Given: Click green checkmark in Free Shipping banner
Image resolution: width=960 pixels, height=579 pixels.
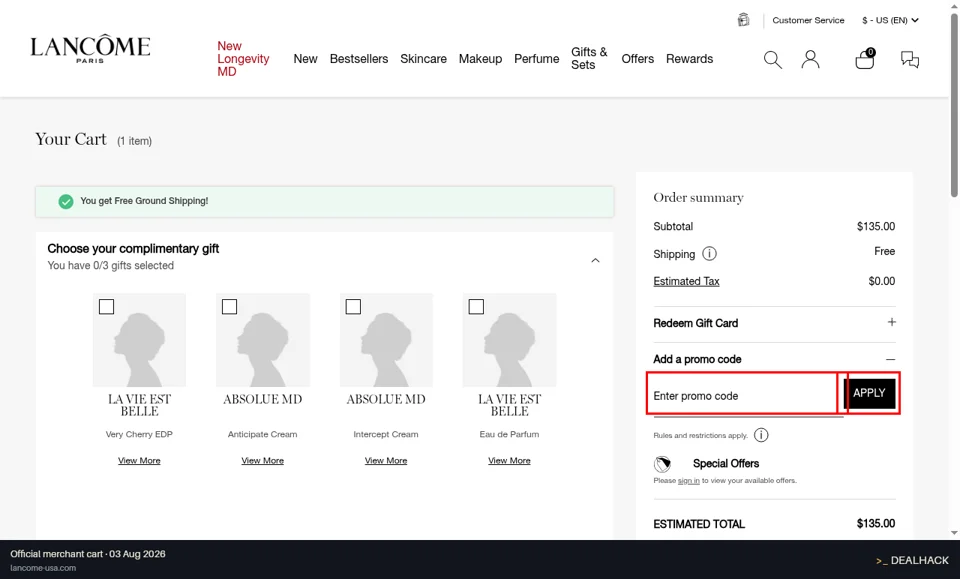Looking at the screenshot, I should click(66, 201).
